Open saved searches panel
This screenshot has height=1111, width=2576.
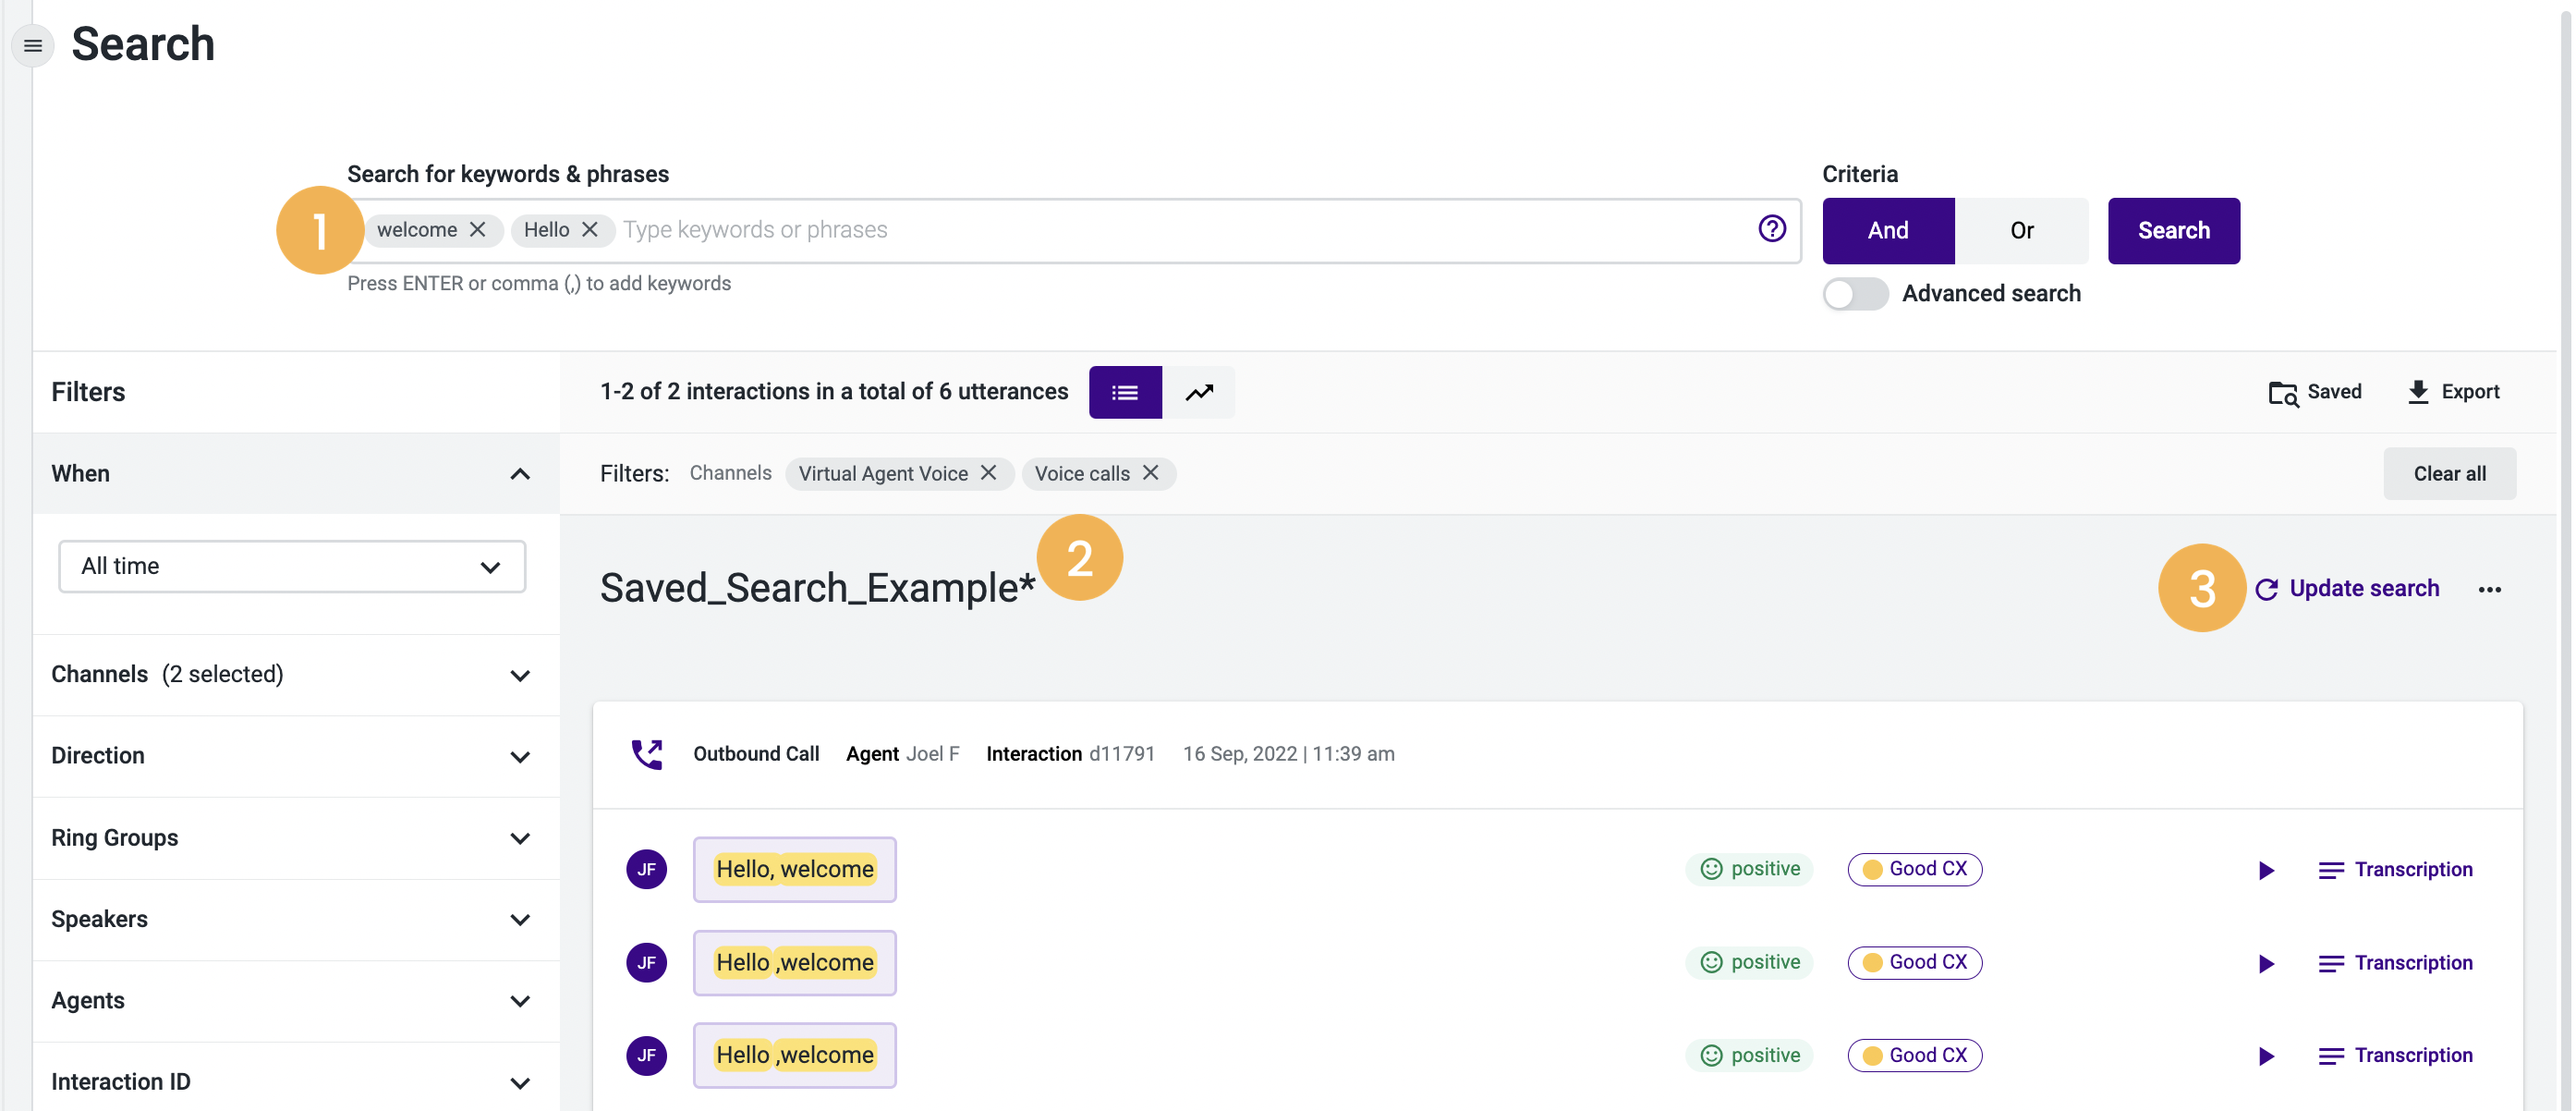pyautogui.click(x=2314, y=391)
